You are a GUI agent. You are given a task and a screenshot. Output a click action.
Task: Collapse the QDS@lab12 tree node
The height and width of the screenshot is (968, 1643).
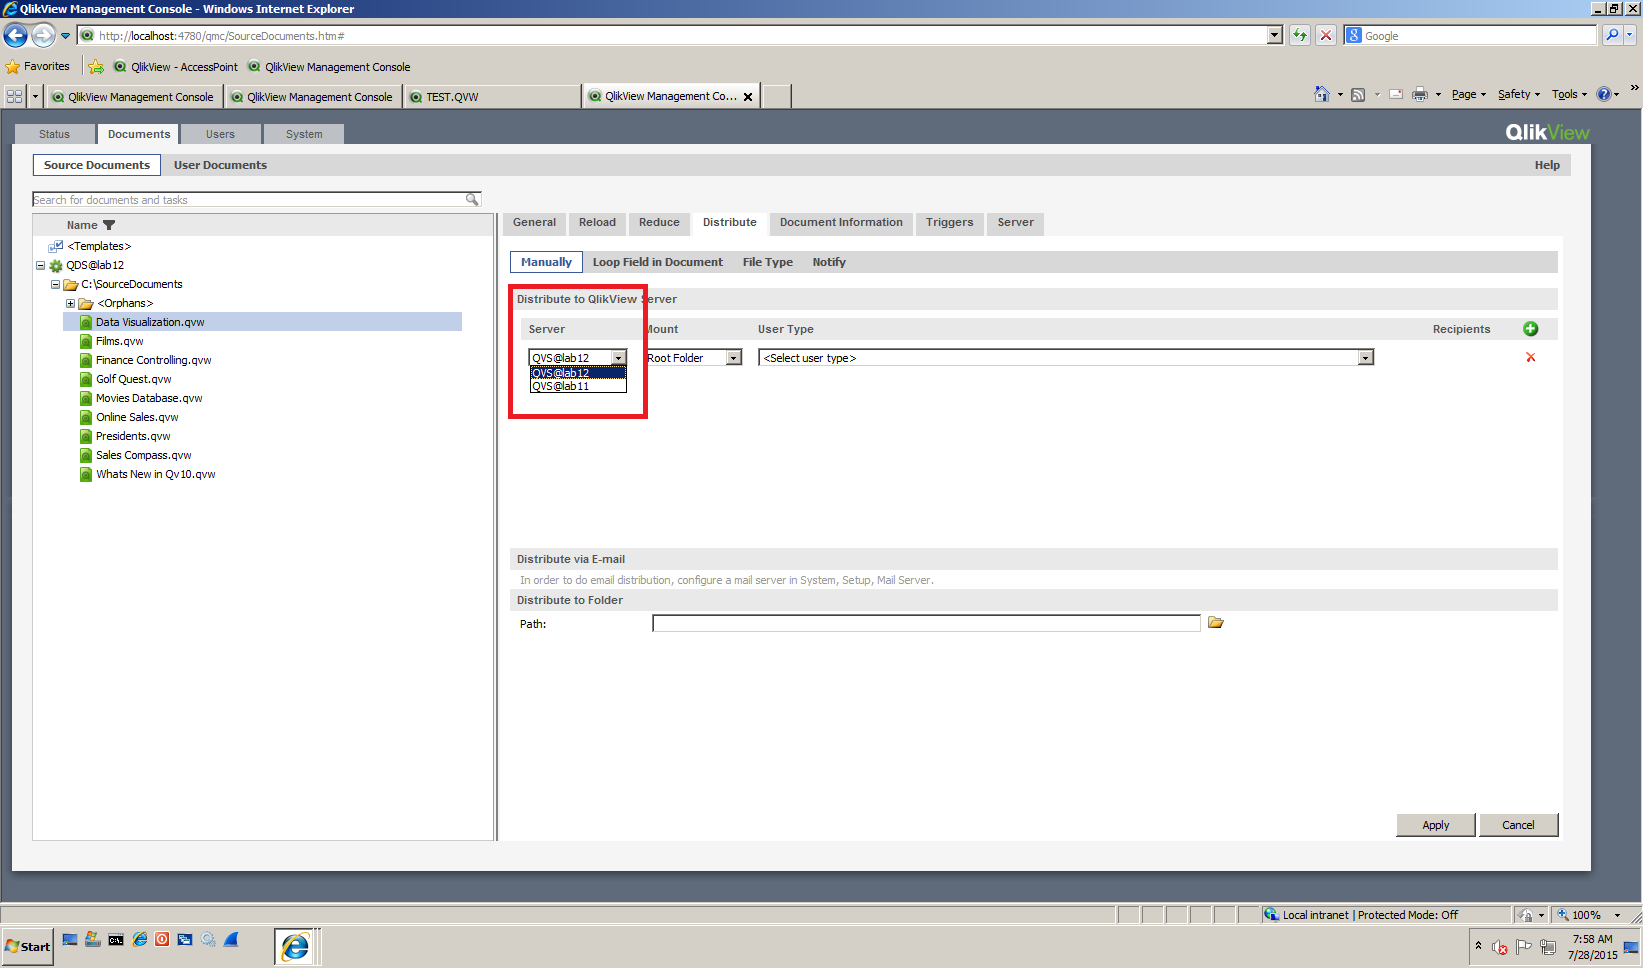[x=40, y=266]
